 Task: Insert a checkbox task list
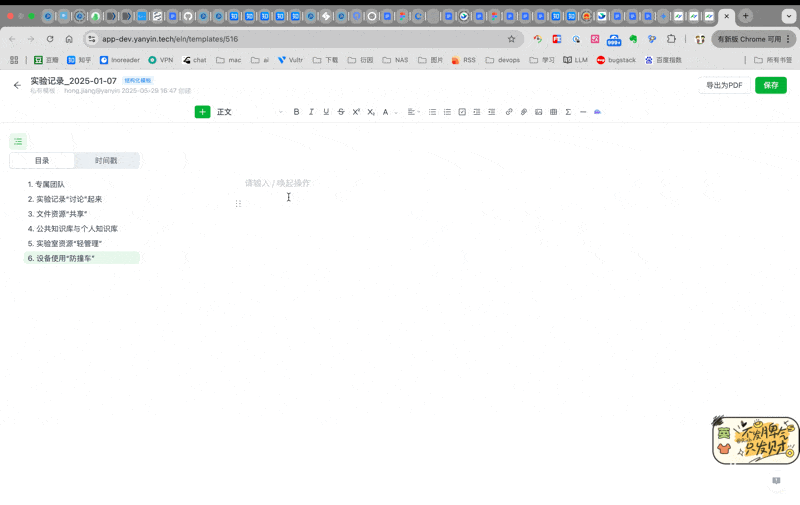click(462, 112)
